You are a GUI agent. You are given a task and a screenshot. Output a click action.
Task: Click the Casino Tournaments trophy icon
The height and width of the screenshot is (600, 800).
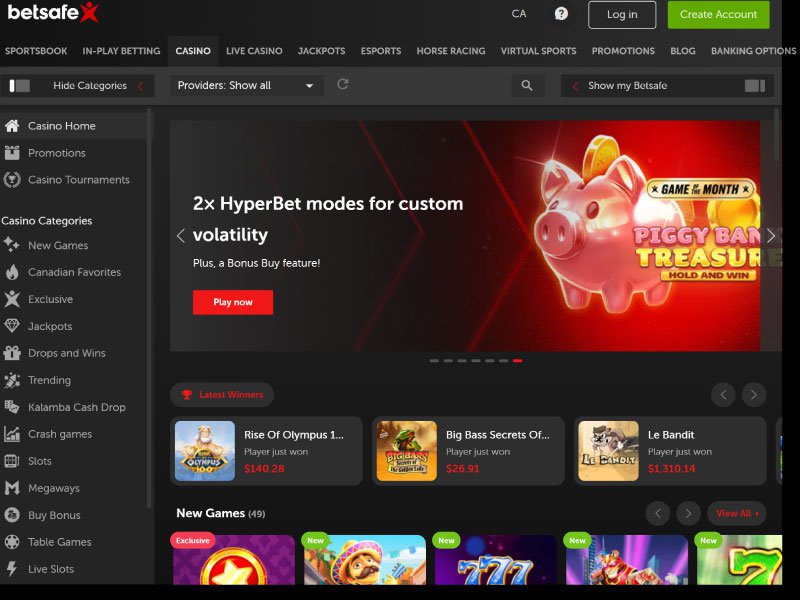coord(12,180)
